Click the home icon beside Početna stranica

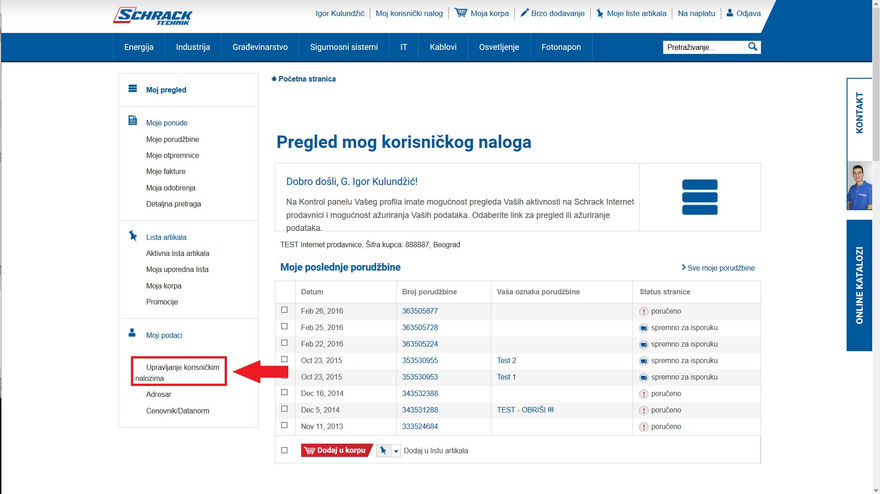pos(274,79)
